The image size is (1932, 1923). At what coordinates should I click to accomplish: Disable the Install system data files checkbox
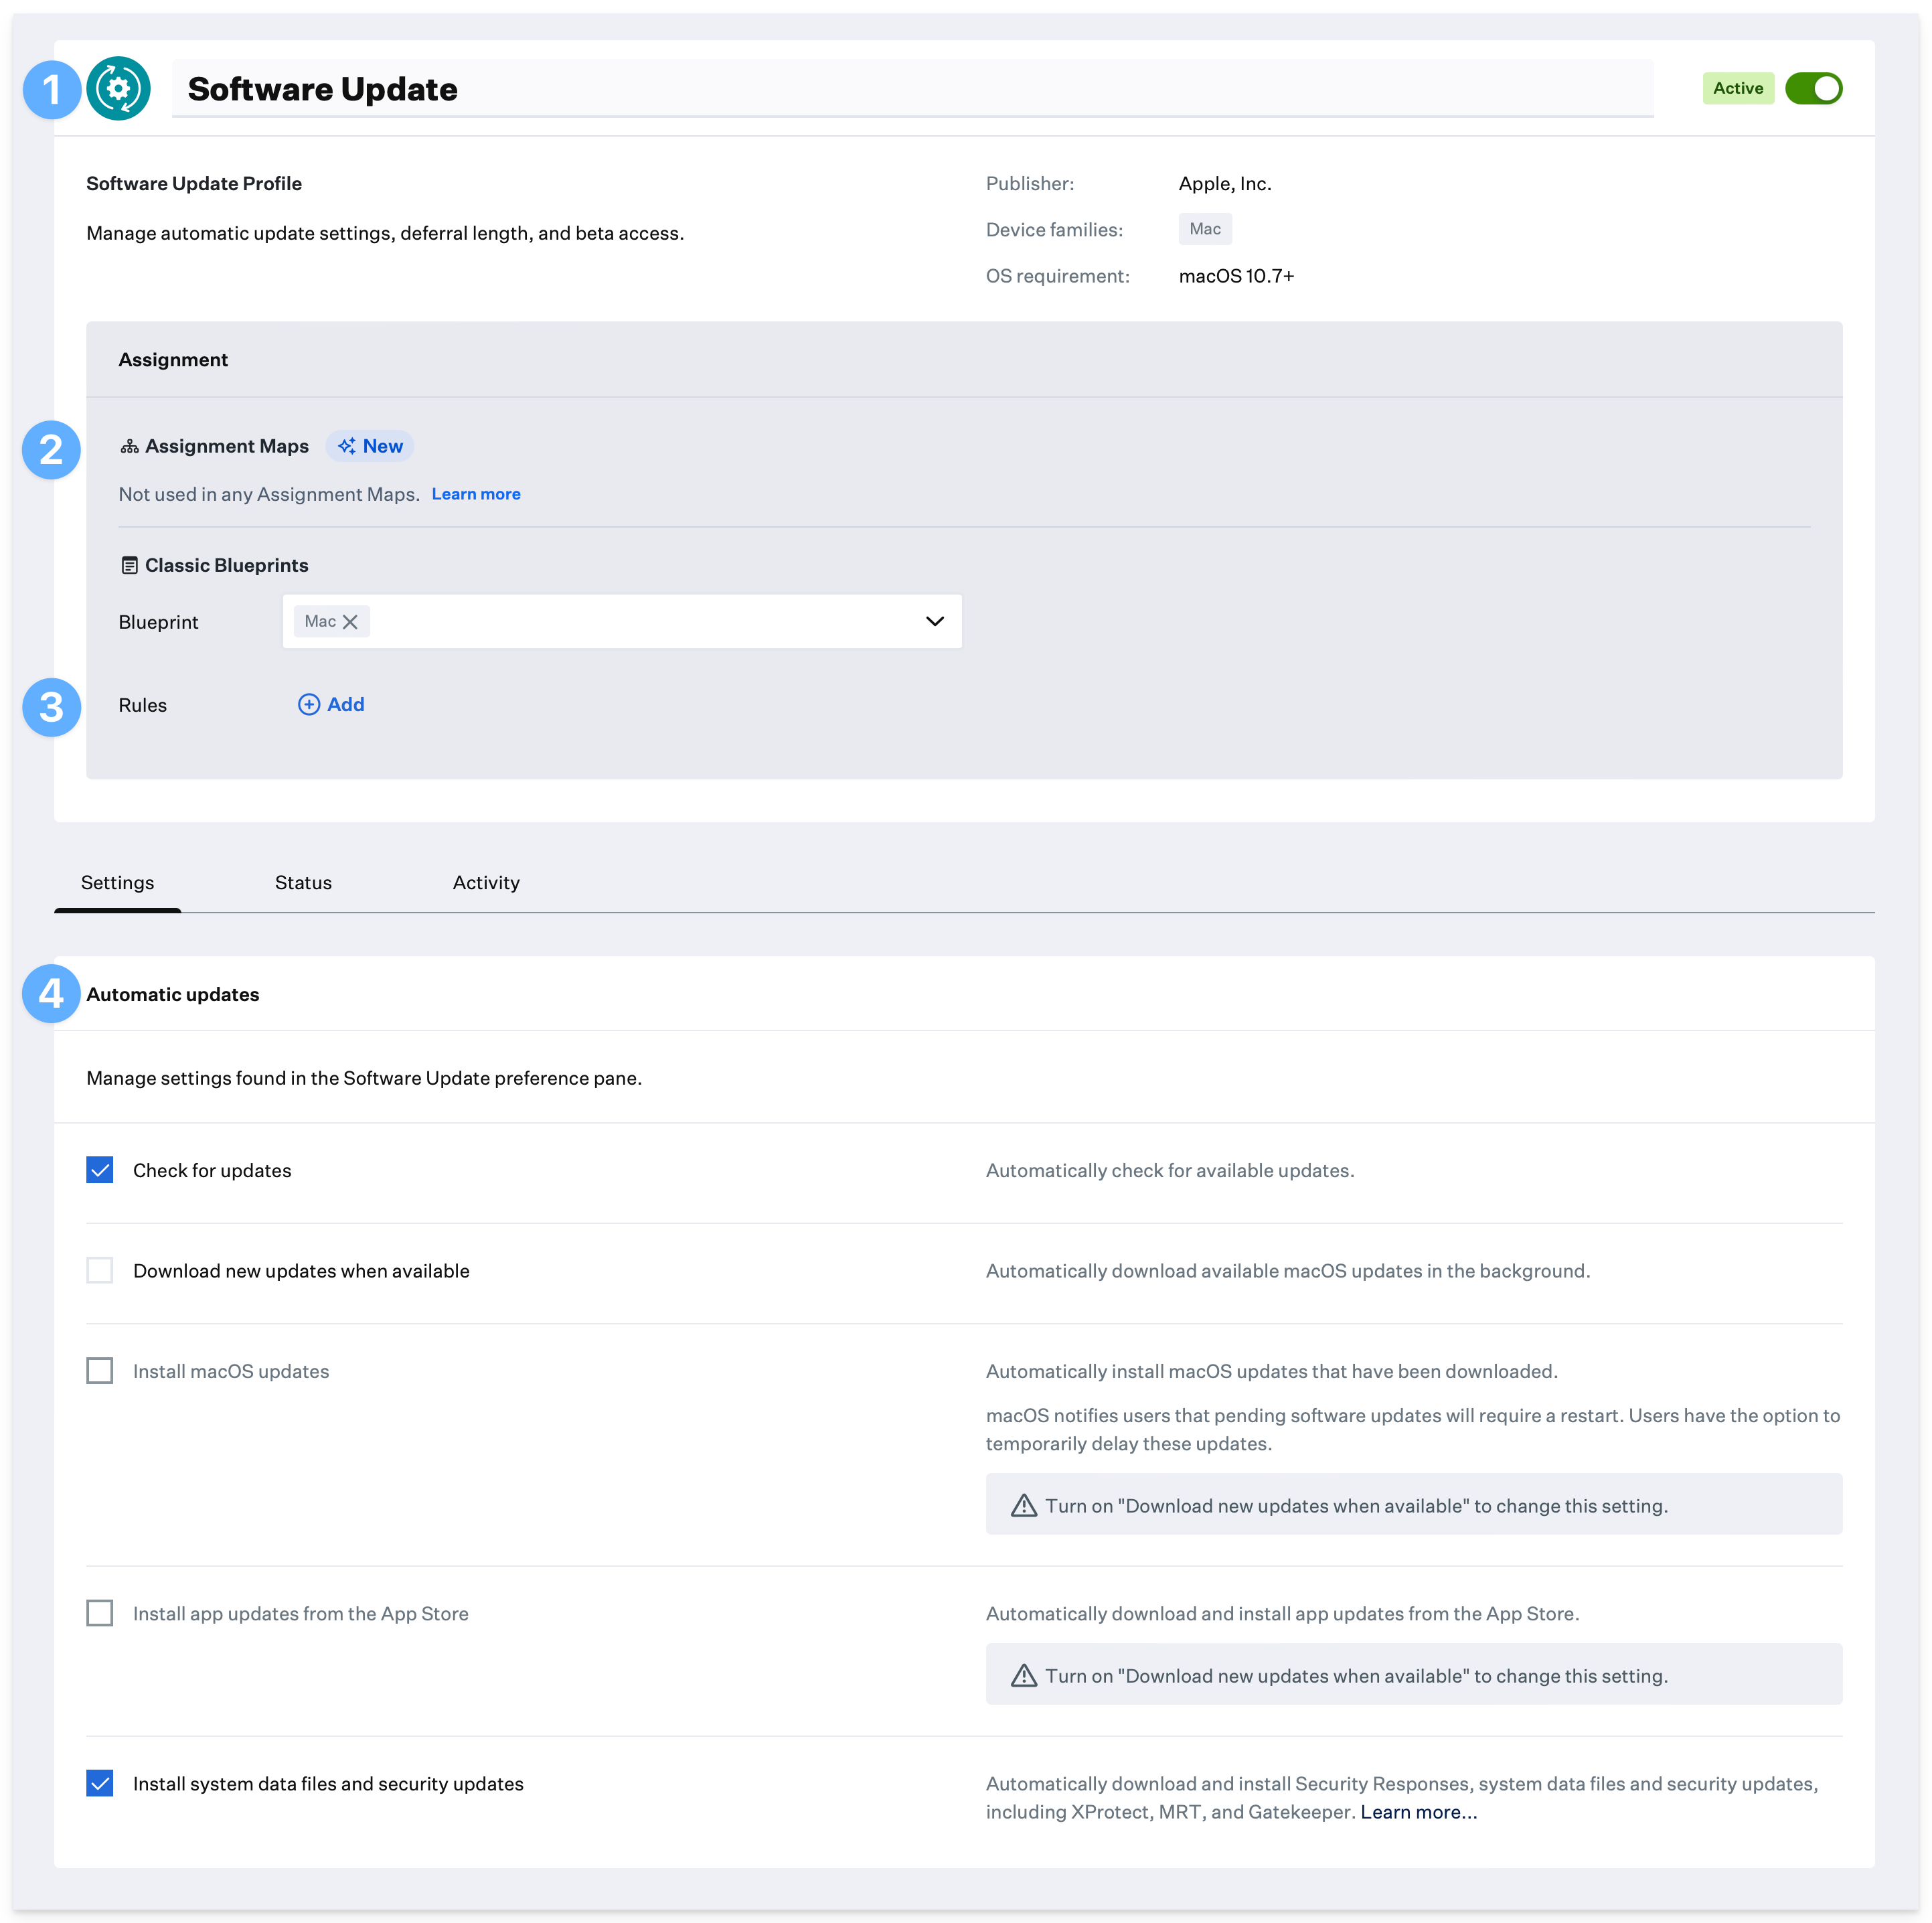[x=100, y=1784]
